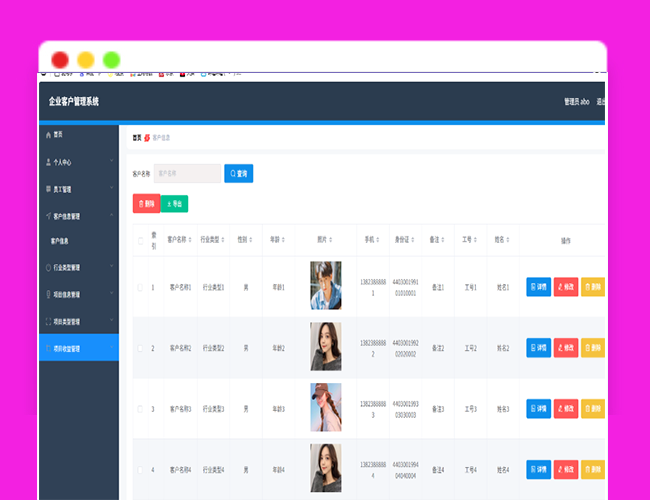Expand the highlighted blue menu item's chevron

pyautogui.click(x=112, y=347)
